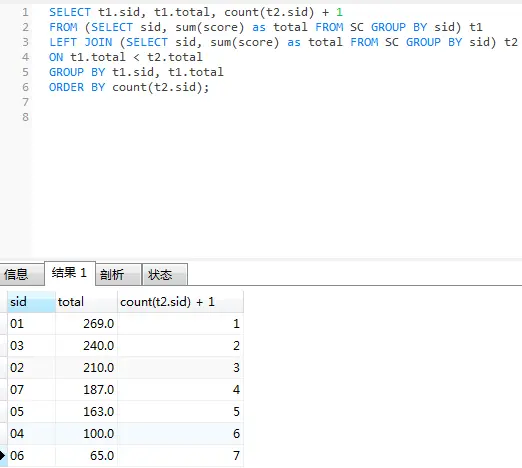Click FROM keyword starting line 2
Viewport: 522px width, 468px height.
tap(63, 27)
